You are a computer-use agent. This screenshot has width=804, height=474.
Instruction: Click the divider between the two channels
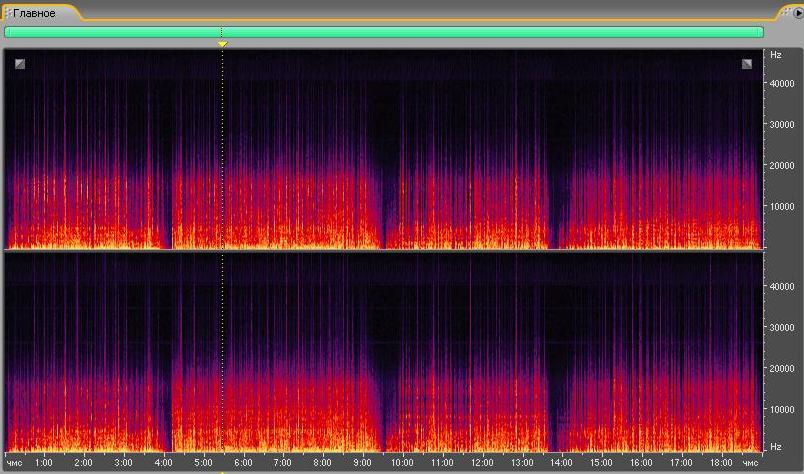tap(384, 250)
